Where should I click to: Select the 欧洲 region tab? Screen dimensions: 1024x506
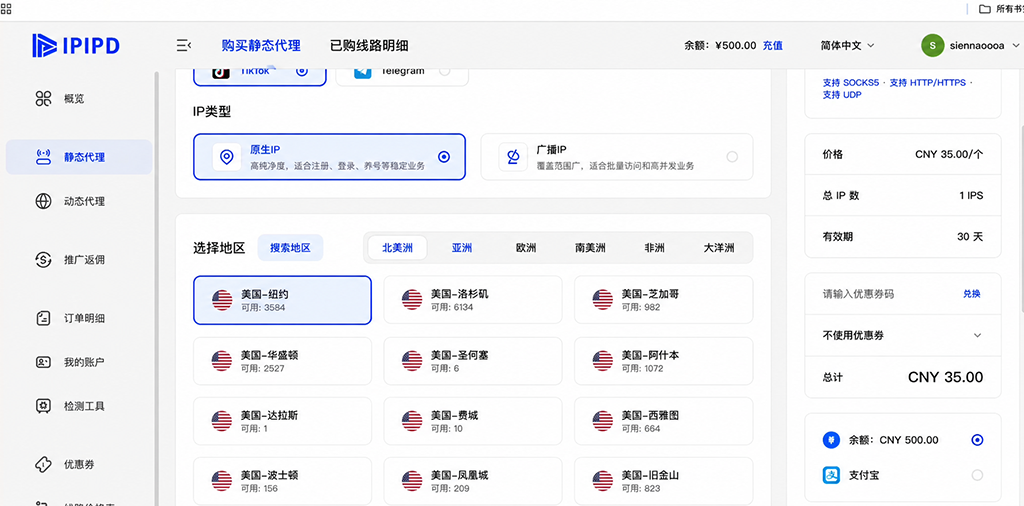click(x=526, y=248)
